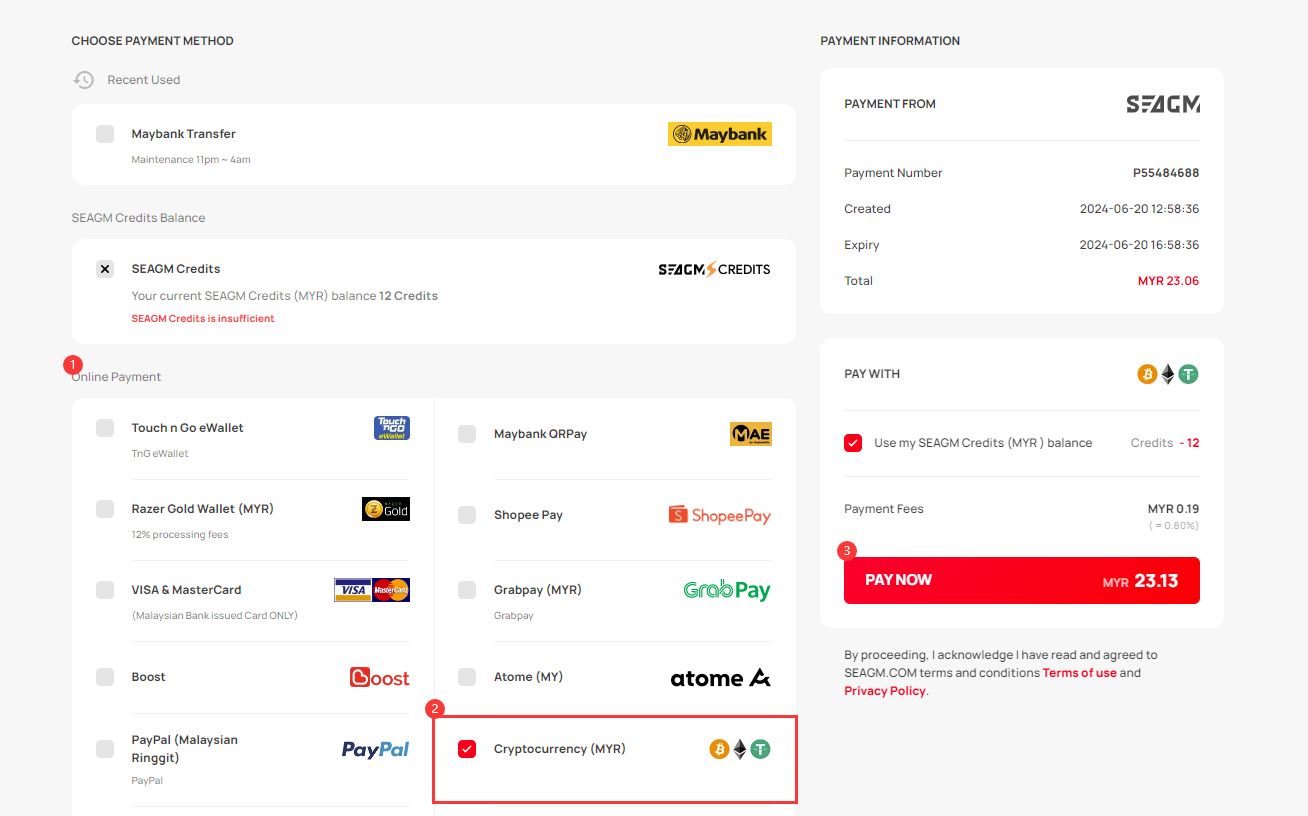Image resolution: width=1308 pixels, height=816 pixels.
Task: Click '(Malaysian Bank issued Card ONLY)' note
Action: tap(215, 616)
